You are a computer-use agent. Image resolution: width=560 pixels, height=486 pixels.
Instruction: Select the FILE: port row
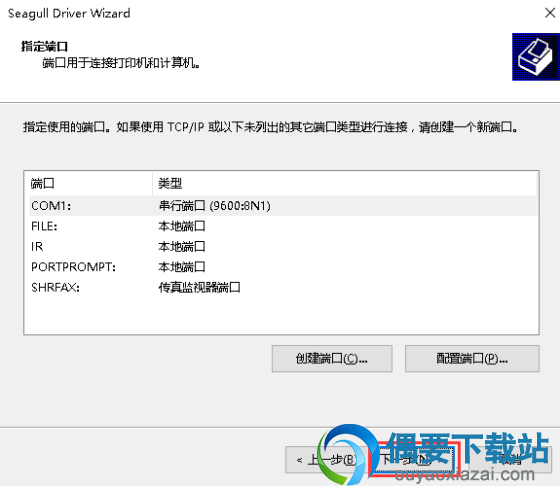click(282, 226)
